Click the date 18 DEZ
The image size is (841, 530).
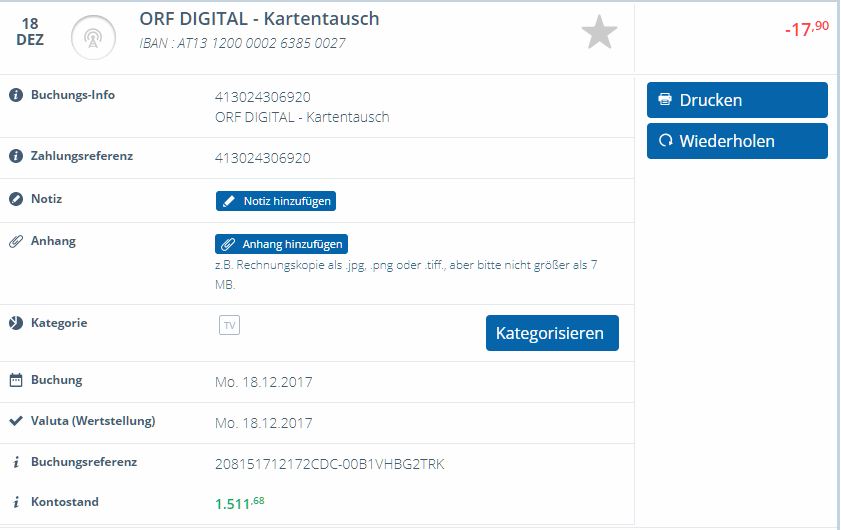point(30,32)
